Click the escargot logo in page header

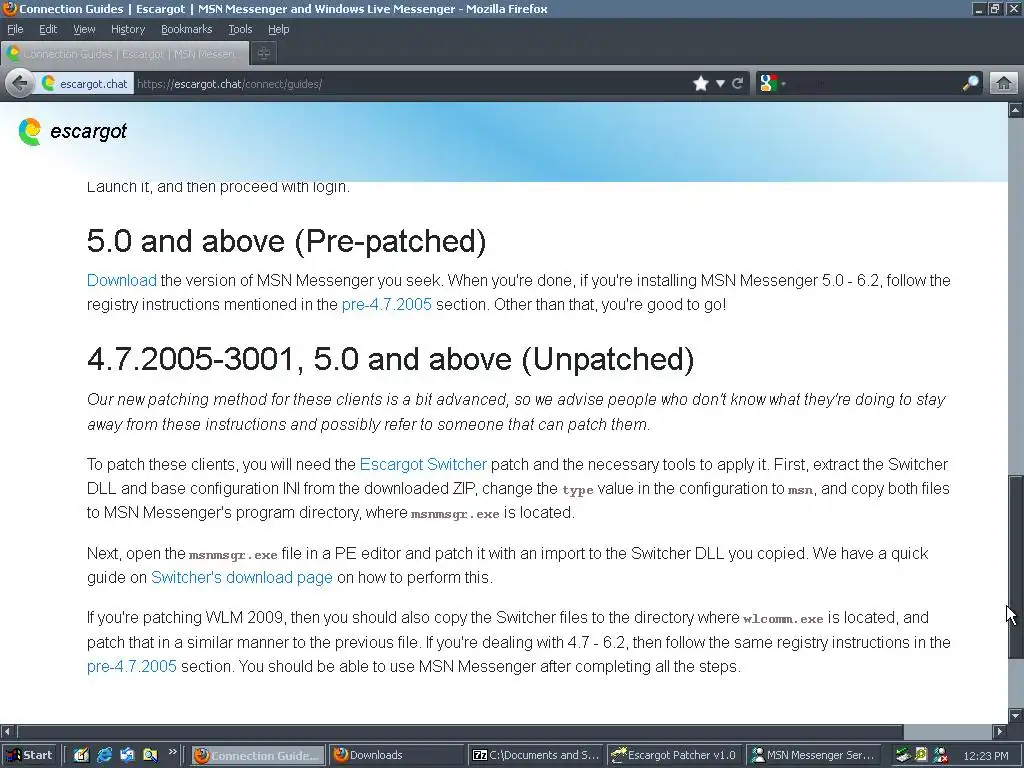72,132
